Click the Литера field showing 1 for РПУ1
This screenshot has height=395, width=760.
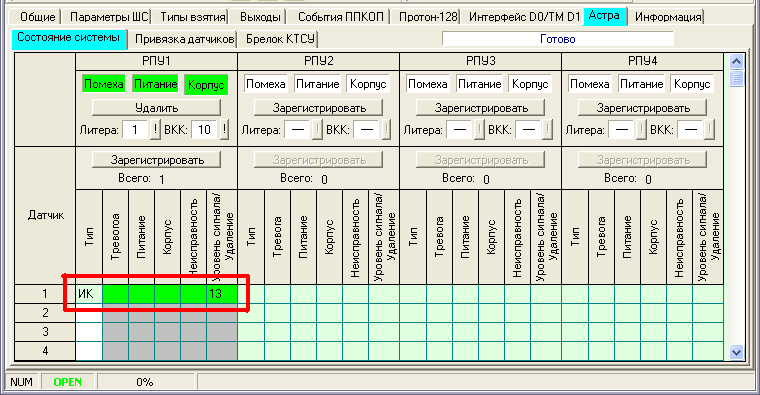(x=135, y=130)
